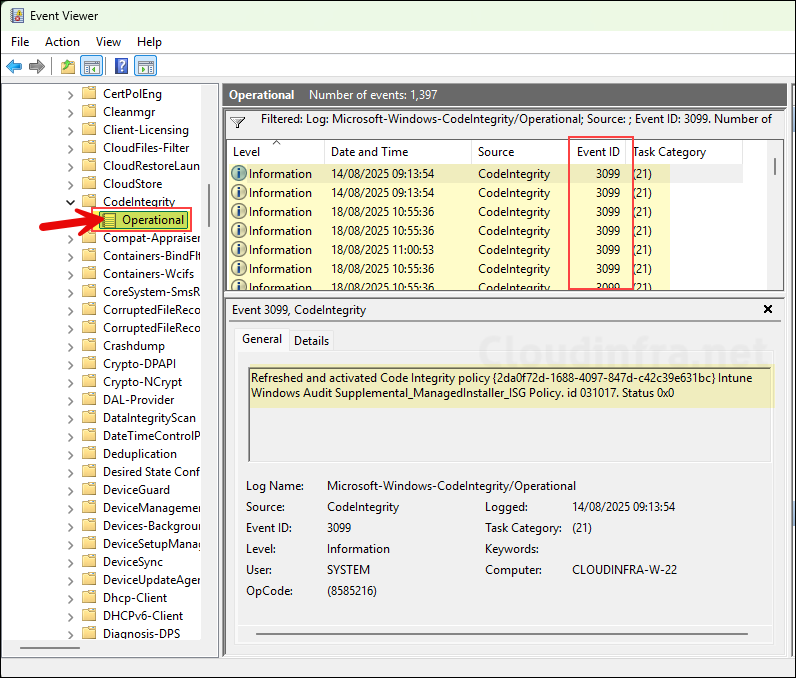Click the Back arrow toolbar icon
Image resolution: width=796 pixels, height=678 pixels.
[14, 67]
